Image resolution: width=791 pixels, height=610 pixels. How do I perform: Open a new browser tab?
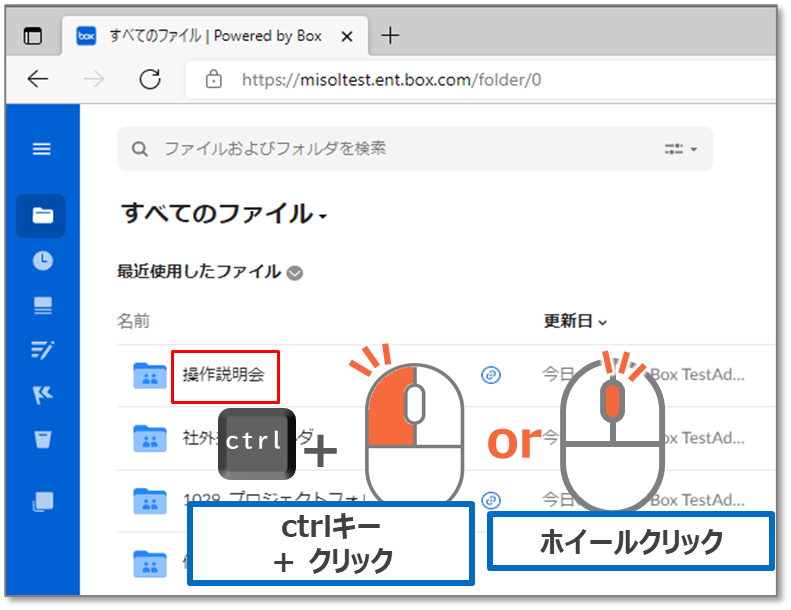(x=390, y=36)
